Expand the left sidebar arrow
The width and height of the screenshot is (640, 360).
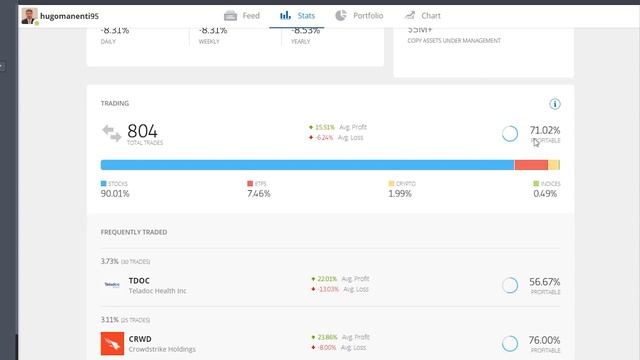(x=2, y=65)
